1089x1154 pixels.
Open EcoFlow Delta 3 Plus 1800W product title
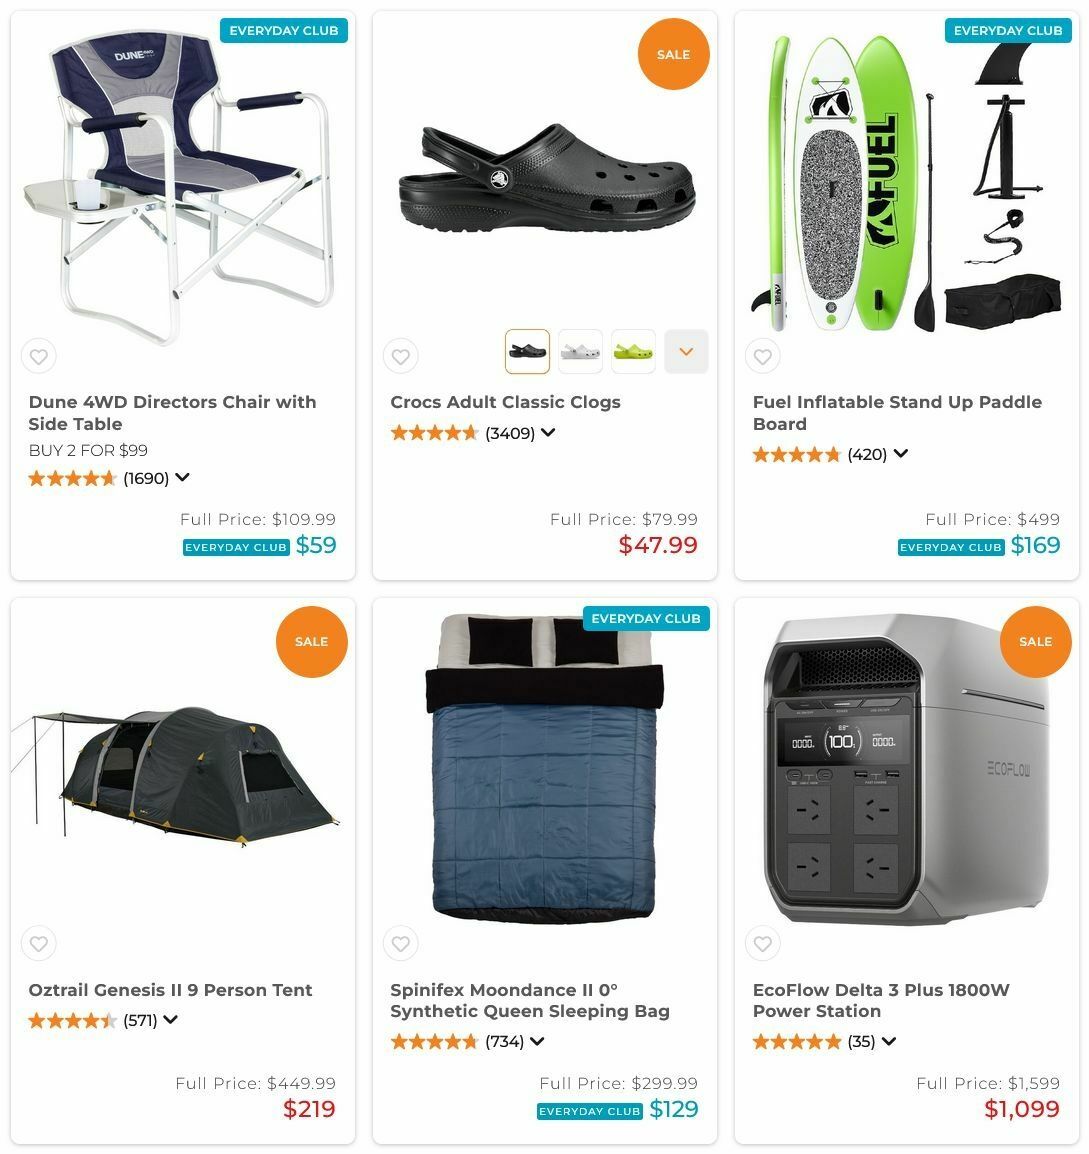[881, 1000]
